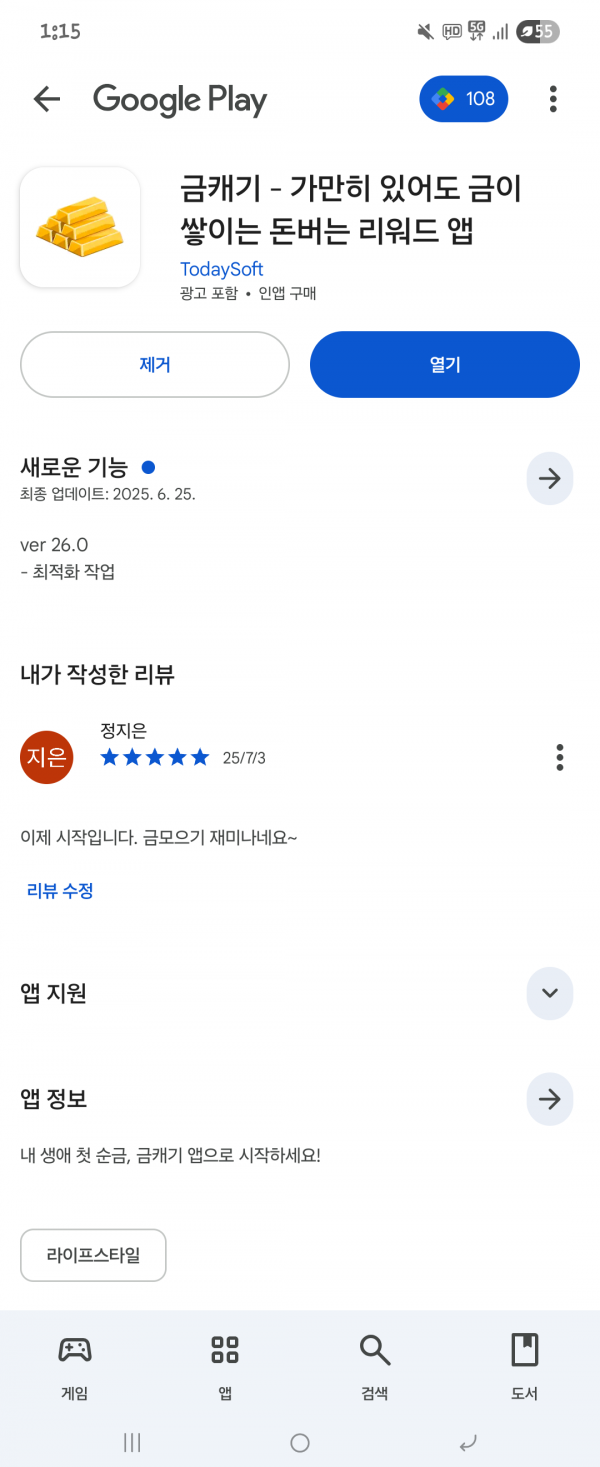Viewport: 600px width, 1467px height.
Task: Open review options three-dot menu
Action: click(560, 757)
